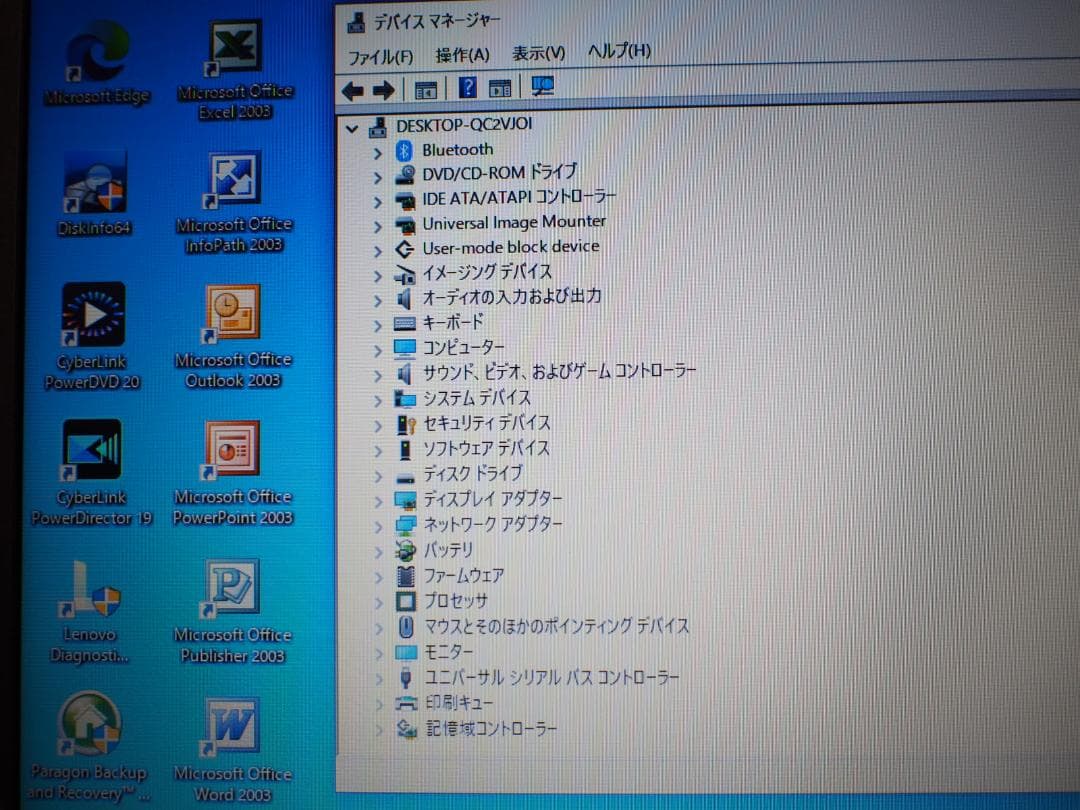
Task: Expand the キーボード category
Action: point(377,325)
